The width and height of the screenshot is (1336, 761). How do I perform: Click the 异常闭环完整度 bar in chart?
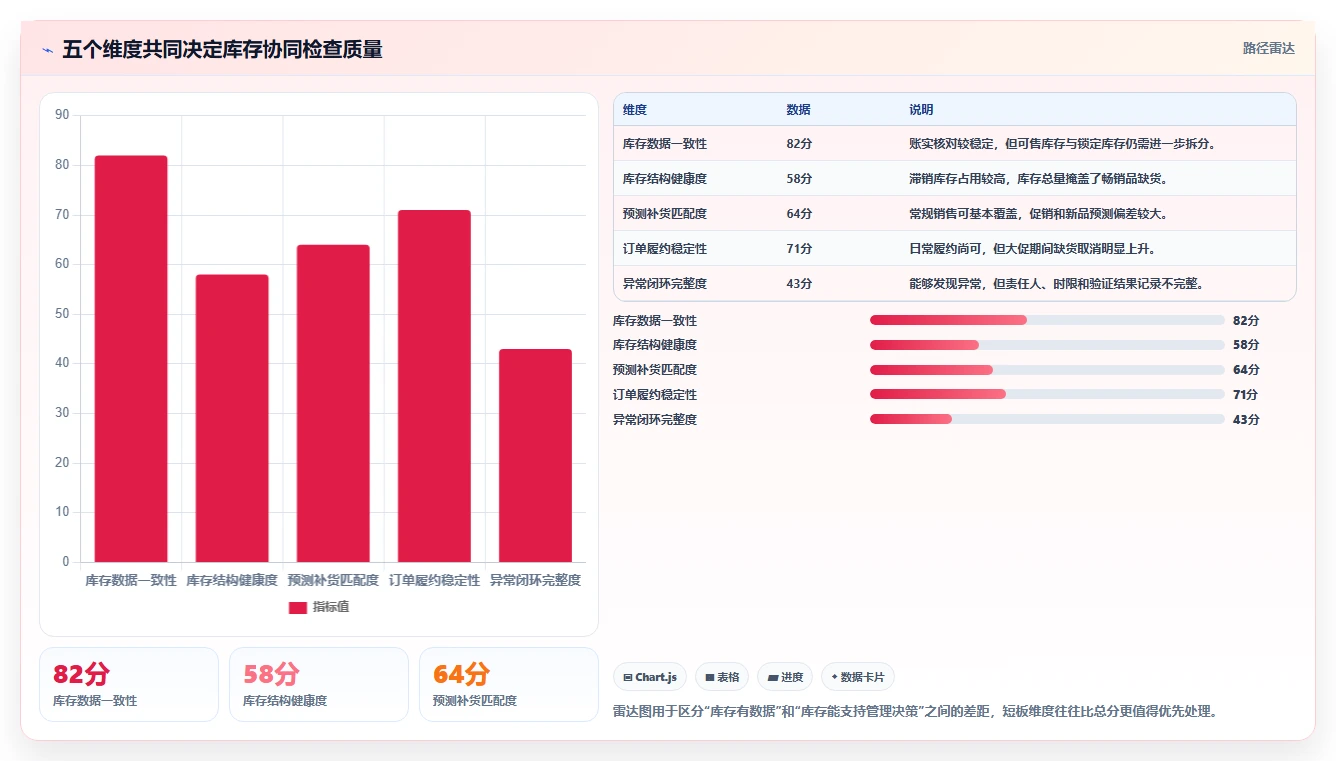[x=535, y=455]
